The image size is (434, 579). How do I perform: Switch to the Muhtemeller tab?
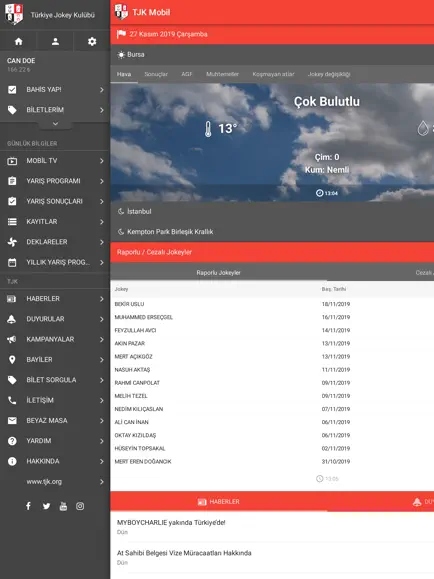click(x=222, y=74)
